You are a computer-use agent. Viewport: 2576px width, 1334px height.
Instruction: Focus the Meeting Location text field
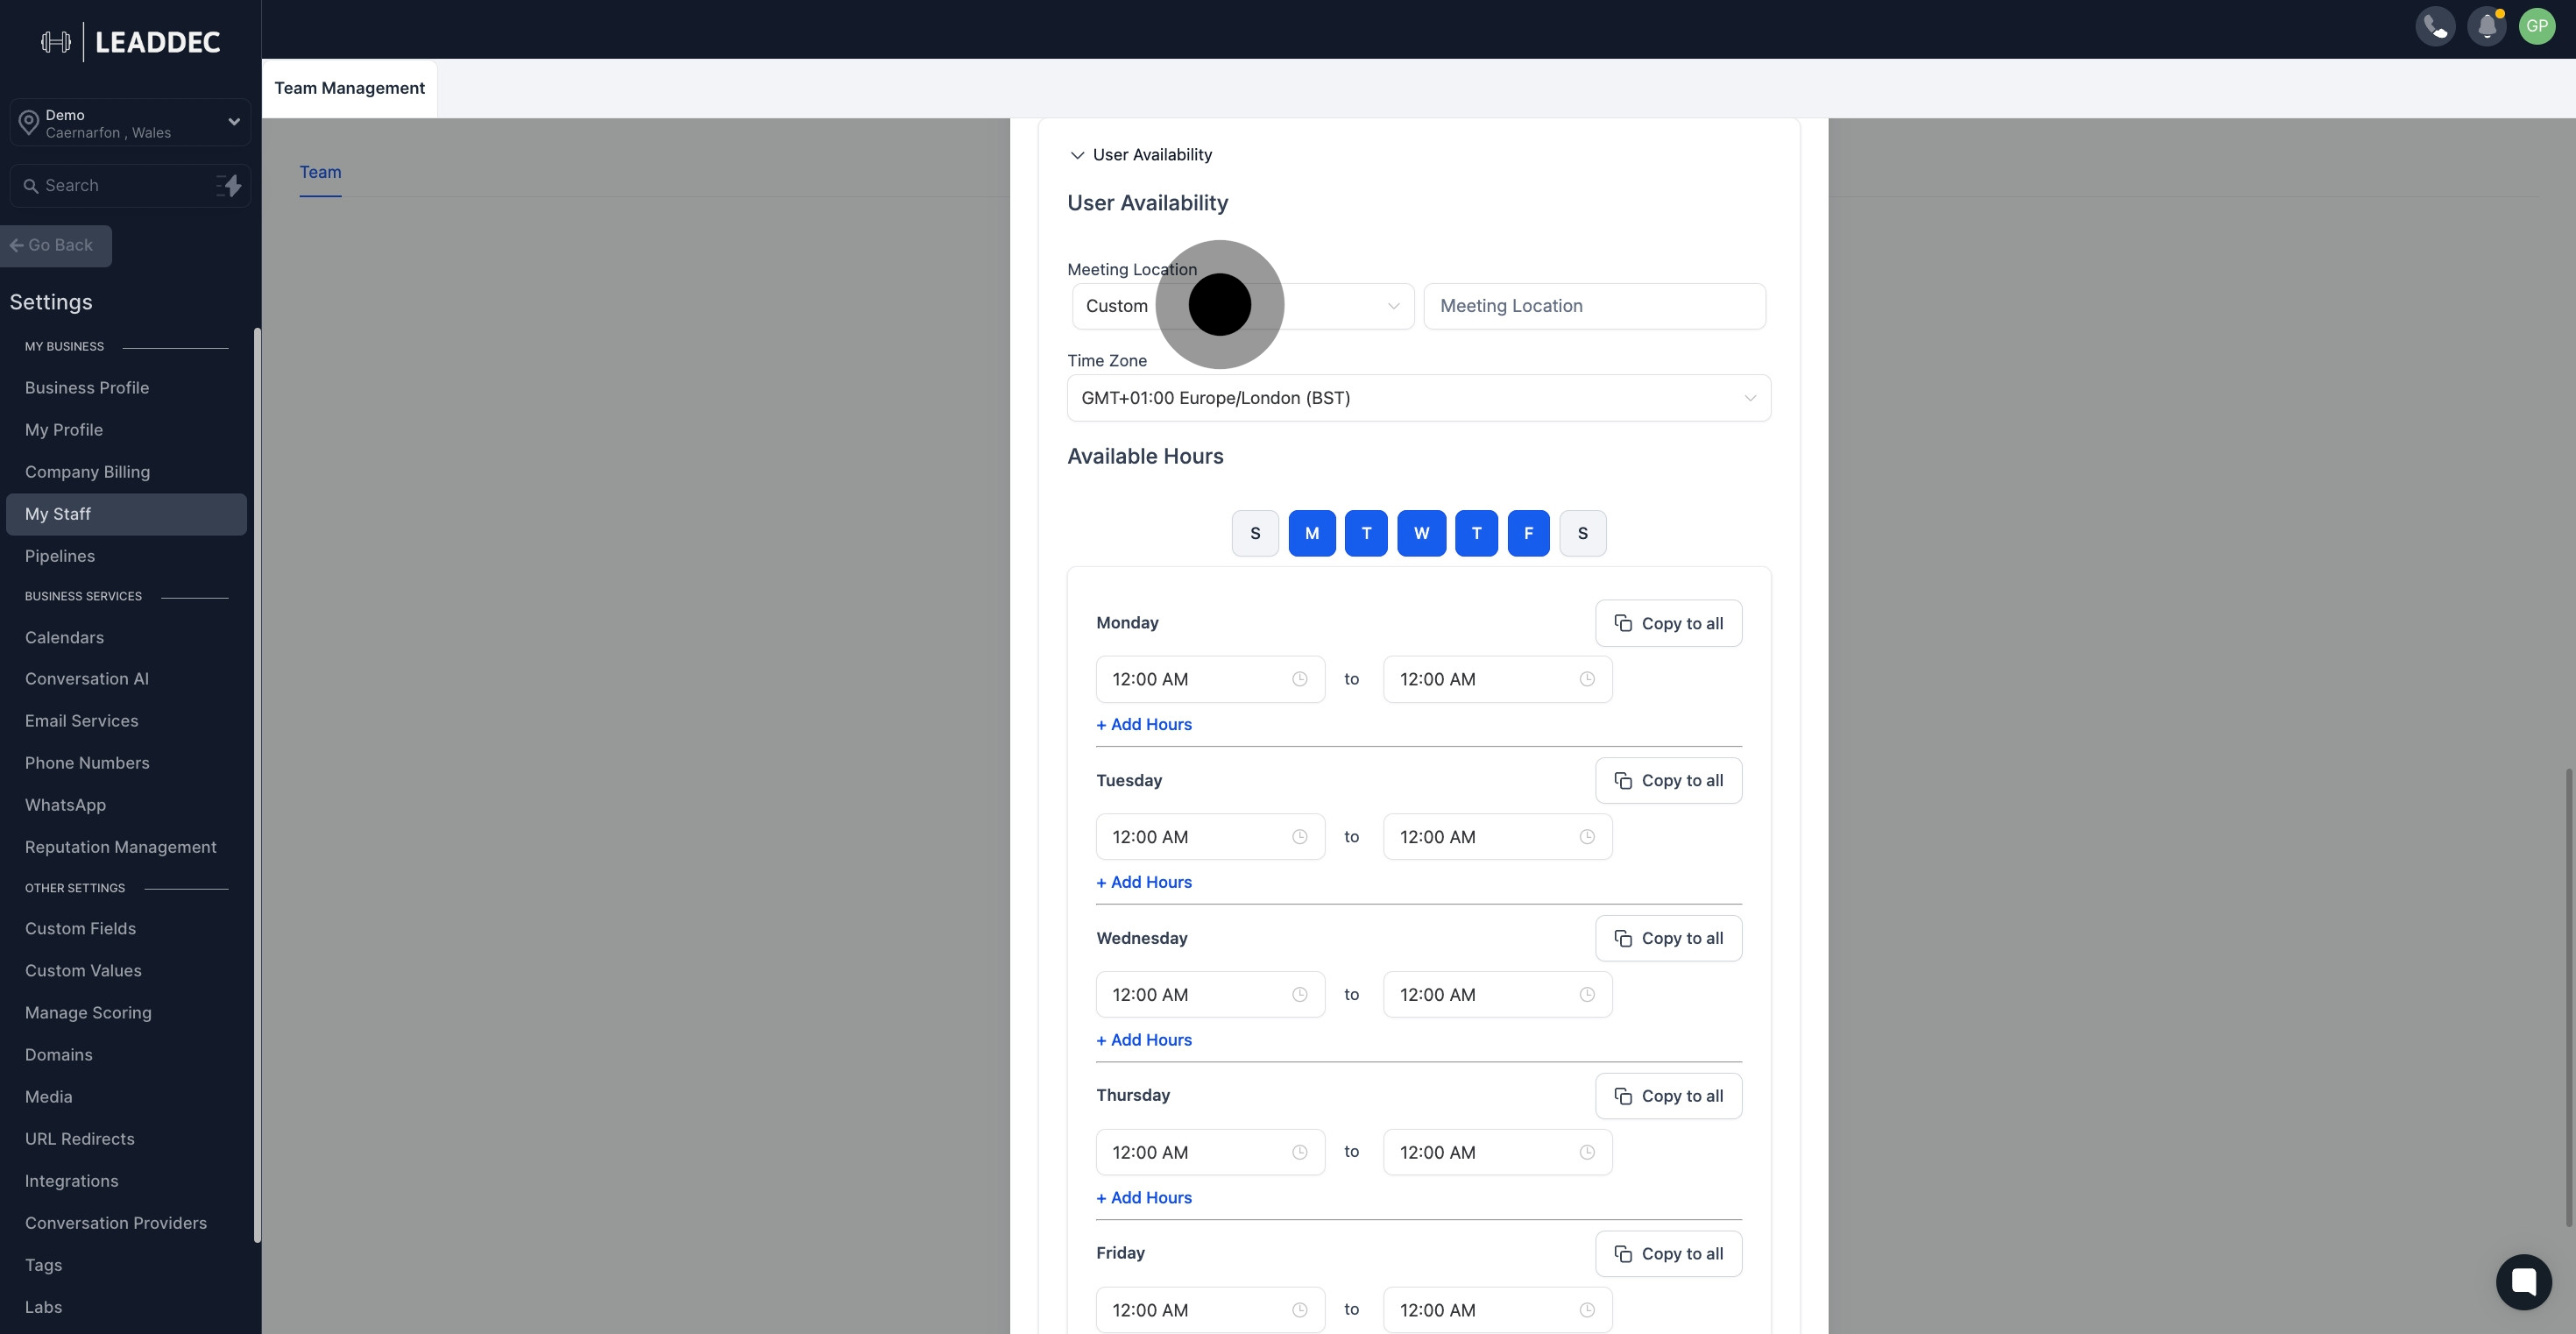click(x=1594, y=306)
